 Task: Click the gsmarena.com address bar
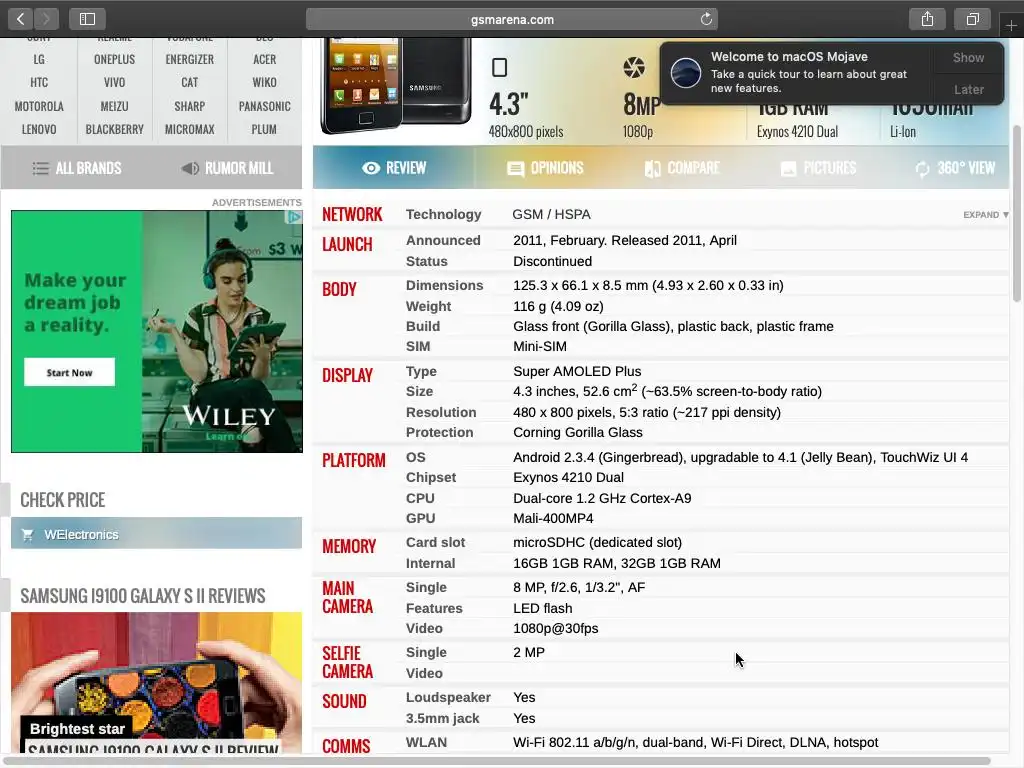[512, 19]
